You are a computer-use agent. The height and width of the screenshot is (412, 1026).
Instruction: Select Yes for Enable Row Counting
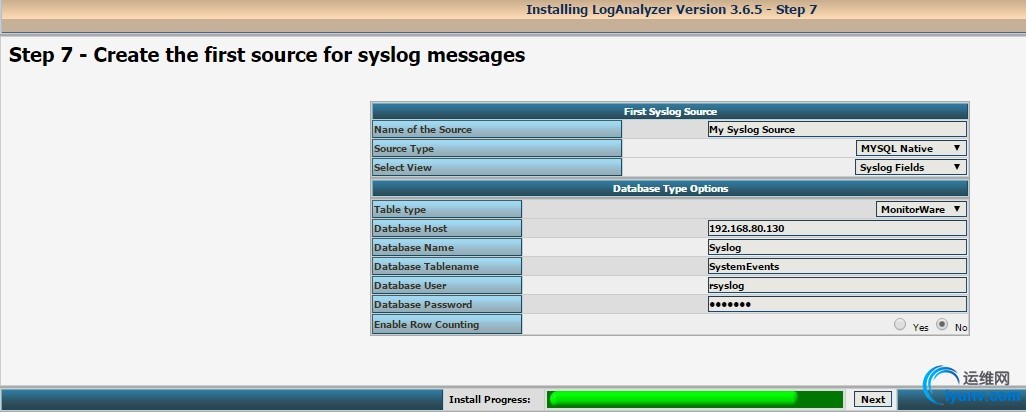coord(900,324)
